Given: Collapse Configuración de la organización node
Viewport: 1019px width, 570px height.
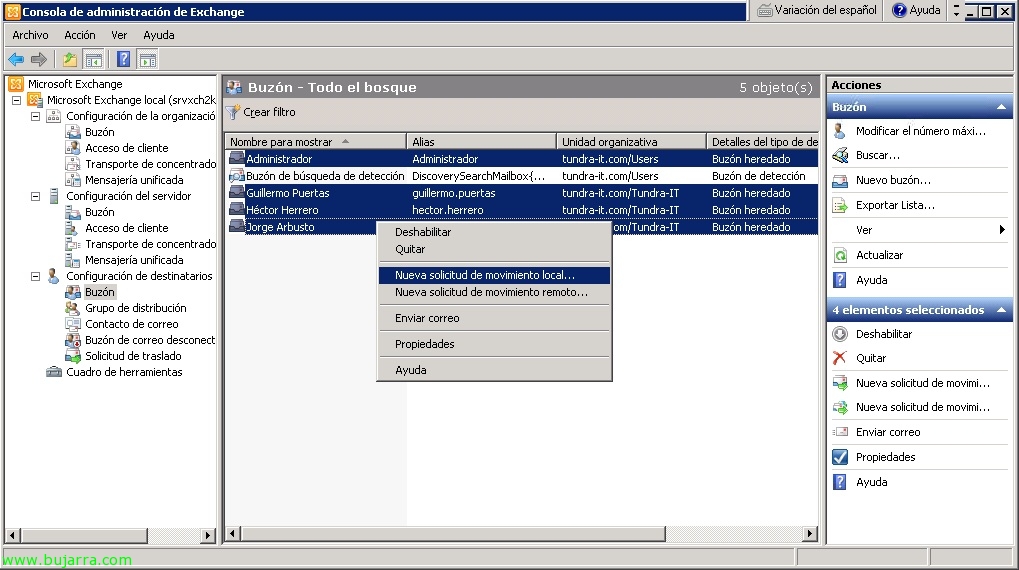Looking at the screenshot, I should tap(36, 116).
